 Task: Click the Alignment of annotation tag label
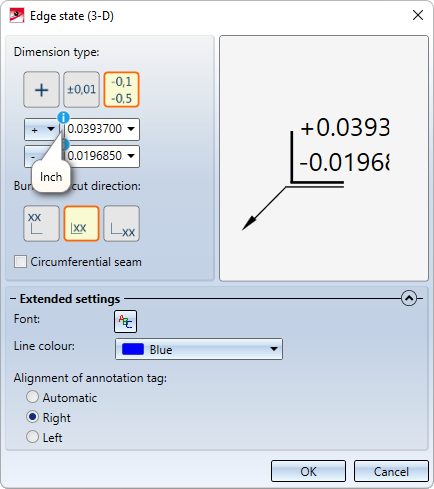point(90,378)
